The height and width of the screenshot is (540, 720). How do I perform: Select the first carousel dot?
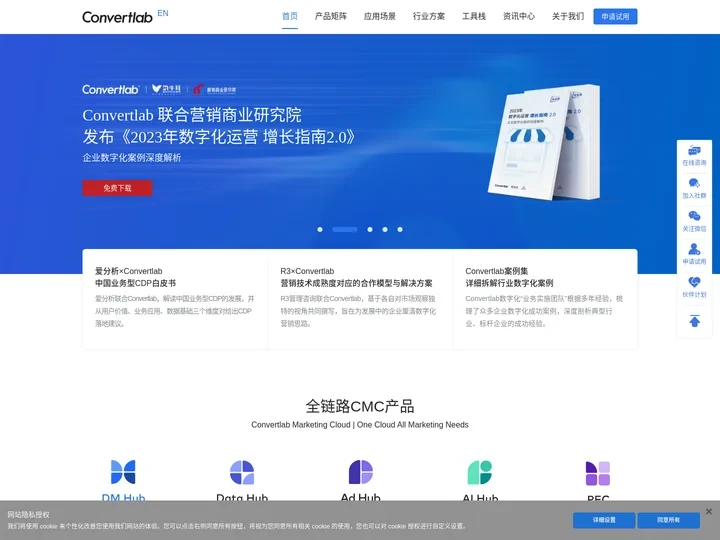click(x=320, y=230)
